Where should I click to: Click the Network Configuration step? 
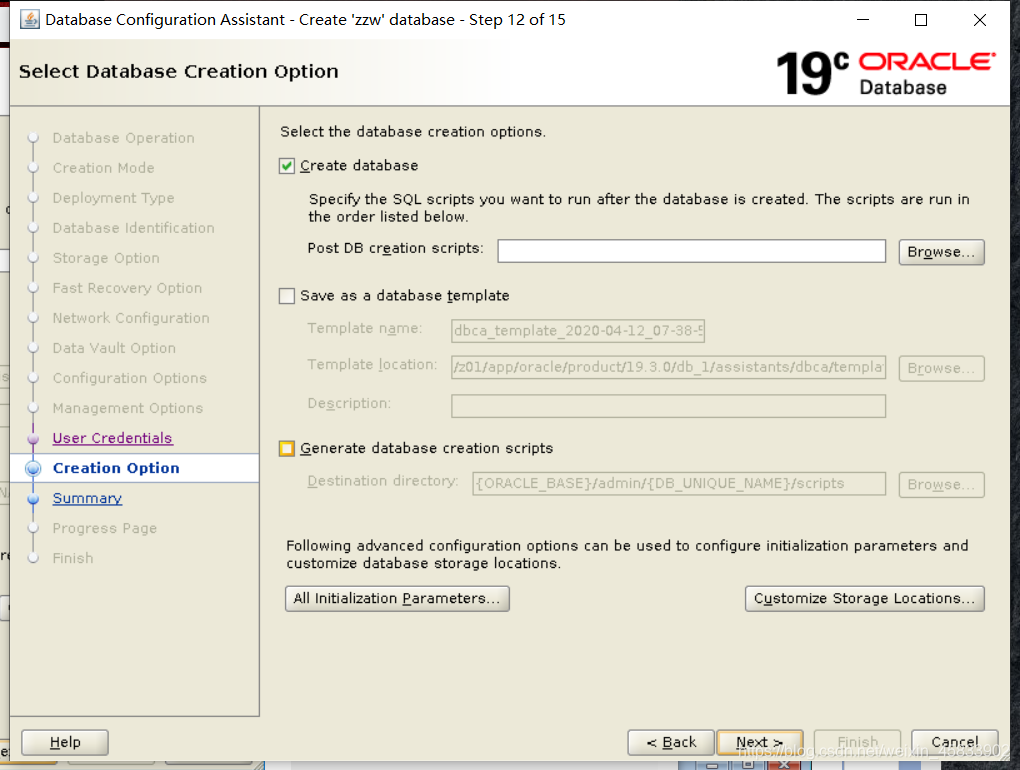click(x=131, y=318)
